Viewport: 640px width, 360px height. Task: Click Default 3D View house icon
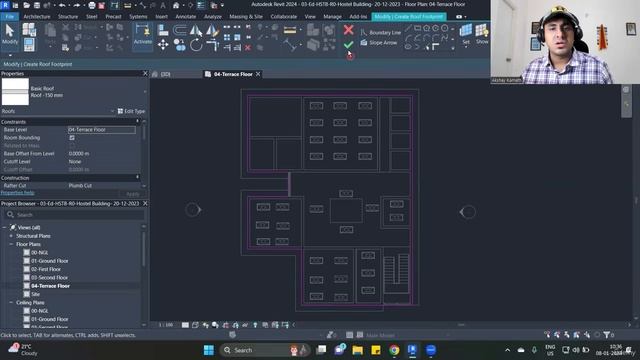(176, 5)
